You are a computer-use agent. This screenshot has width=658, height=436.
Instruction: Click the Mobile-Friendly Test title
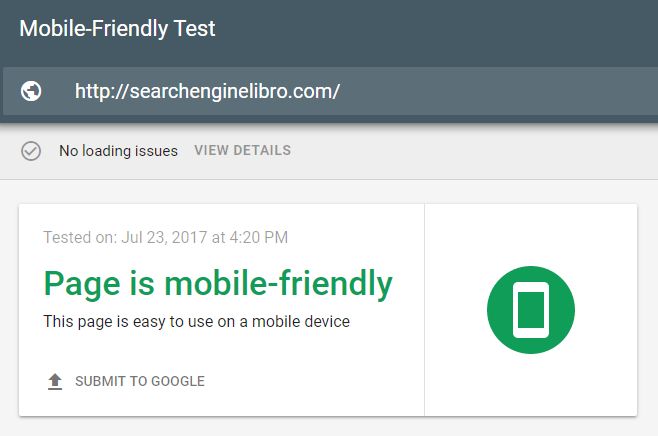tap(118, 29)
